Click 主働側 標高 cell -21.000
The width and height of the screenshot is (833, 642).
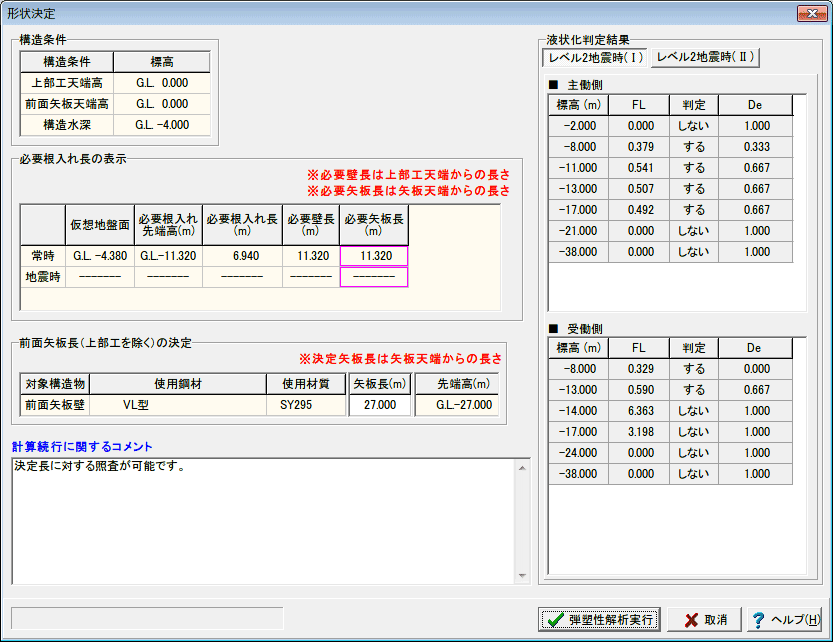click(x=579, y=231)
